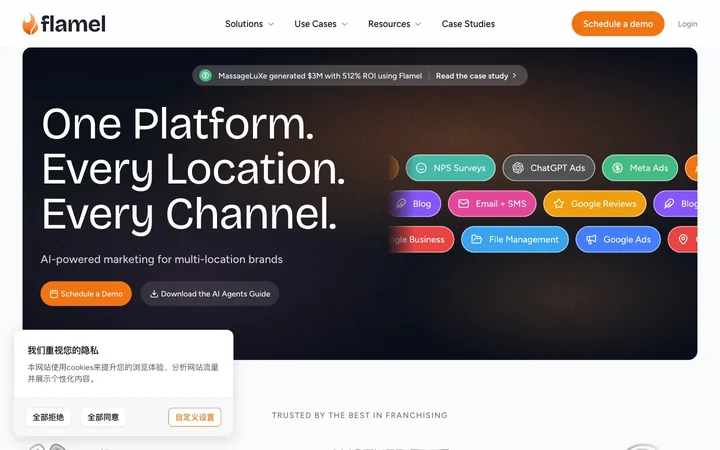This screenshot has width=720, height=450.
Task: Click the arrow next to Solutions
Action: pyautogui.click(x=271, y=24)
